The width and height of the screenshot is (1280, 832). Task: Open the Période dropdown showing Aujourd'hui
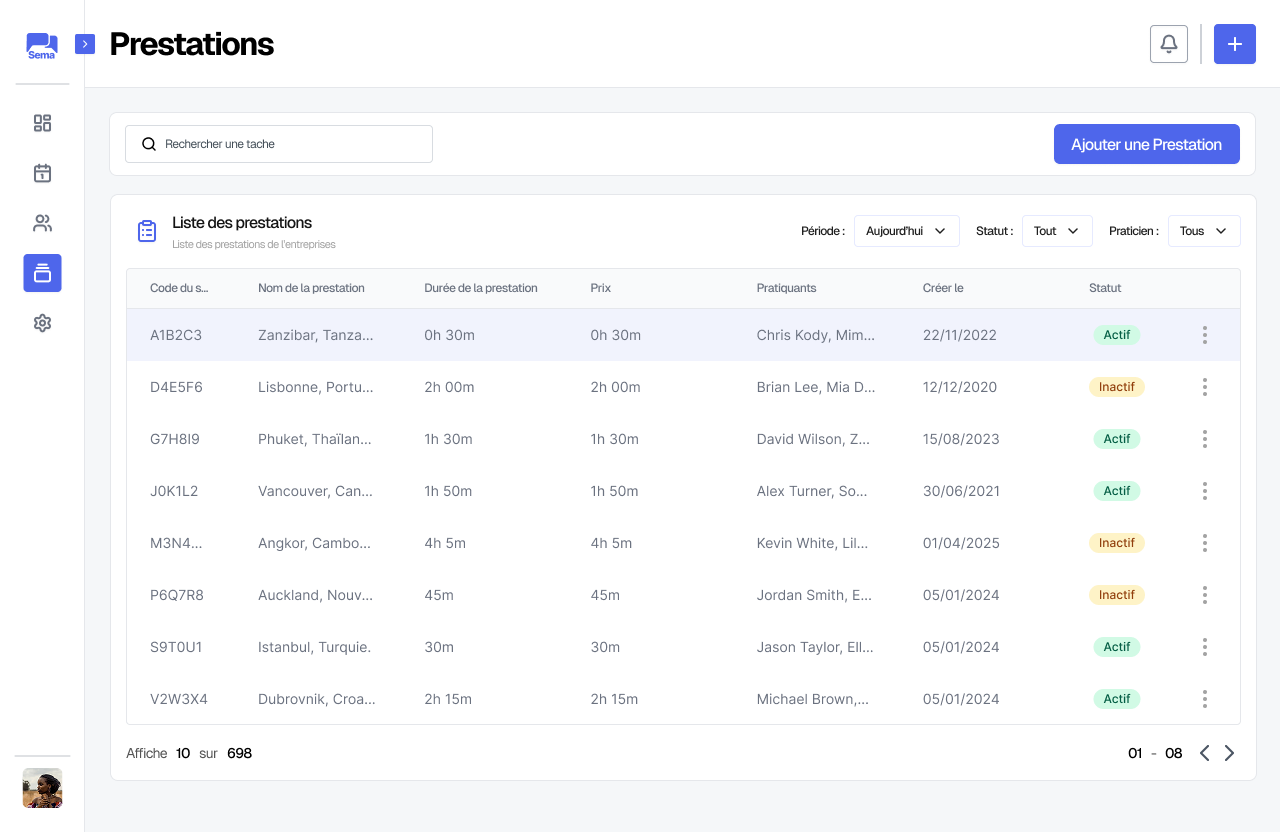pyautogui.click(x=906, y=231)
